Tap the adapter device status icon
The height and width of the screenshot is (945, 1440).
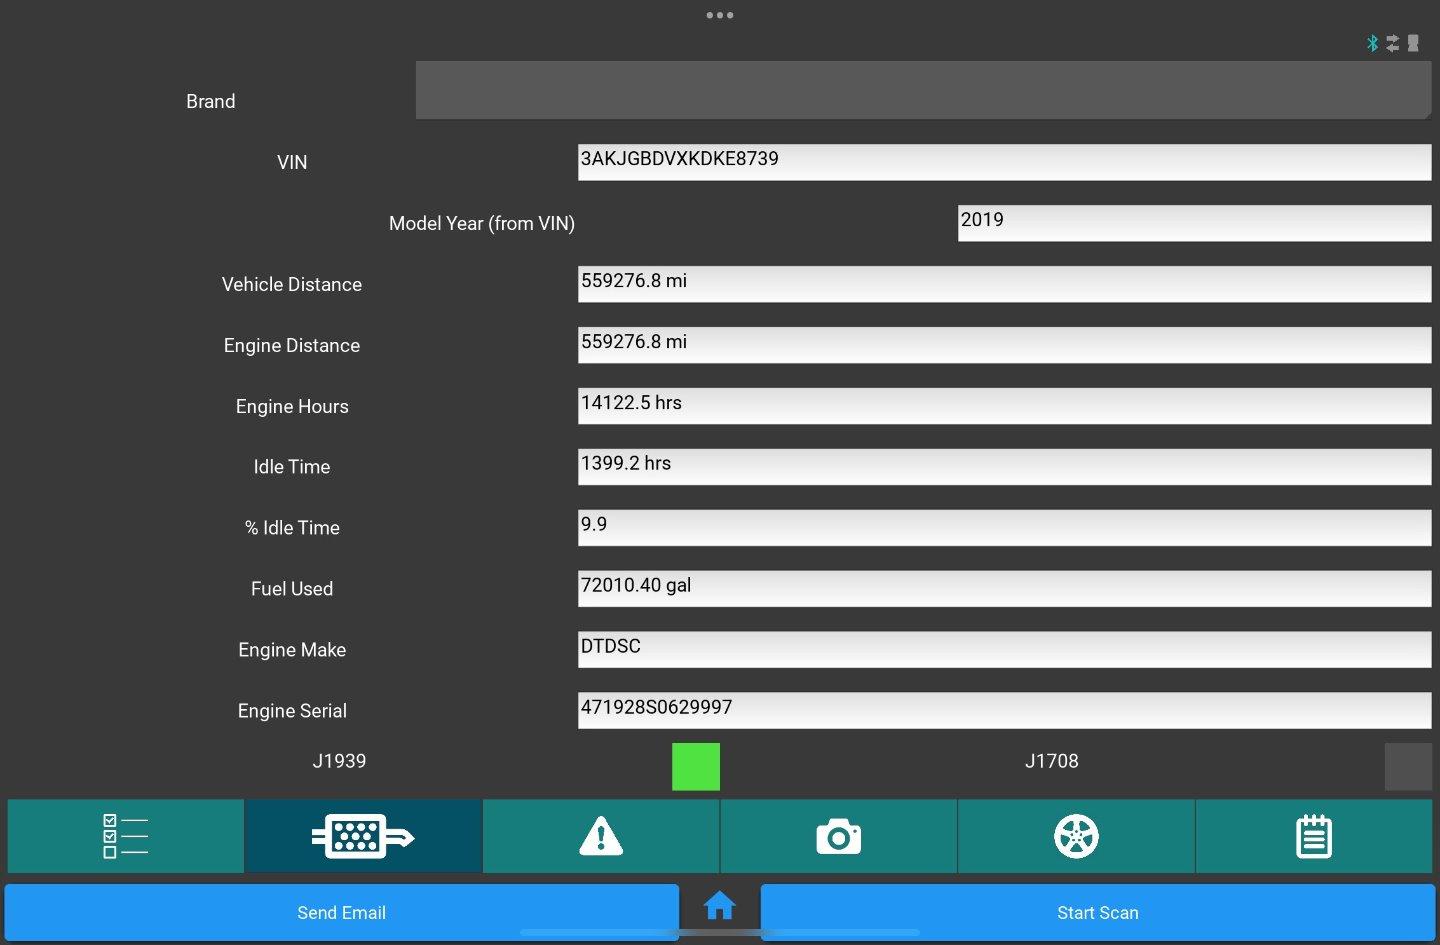1413,43
